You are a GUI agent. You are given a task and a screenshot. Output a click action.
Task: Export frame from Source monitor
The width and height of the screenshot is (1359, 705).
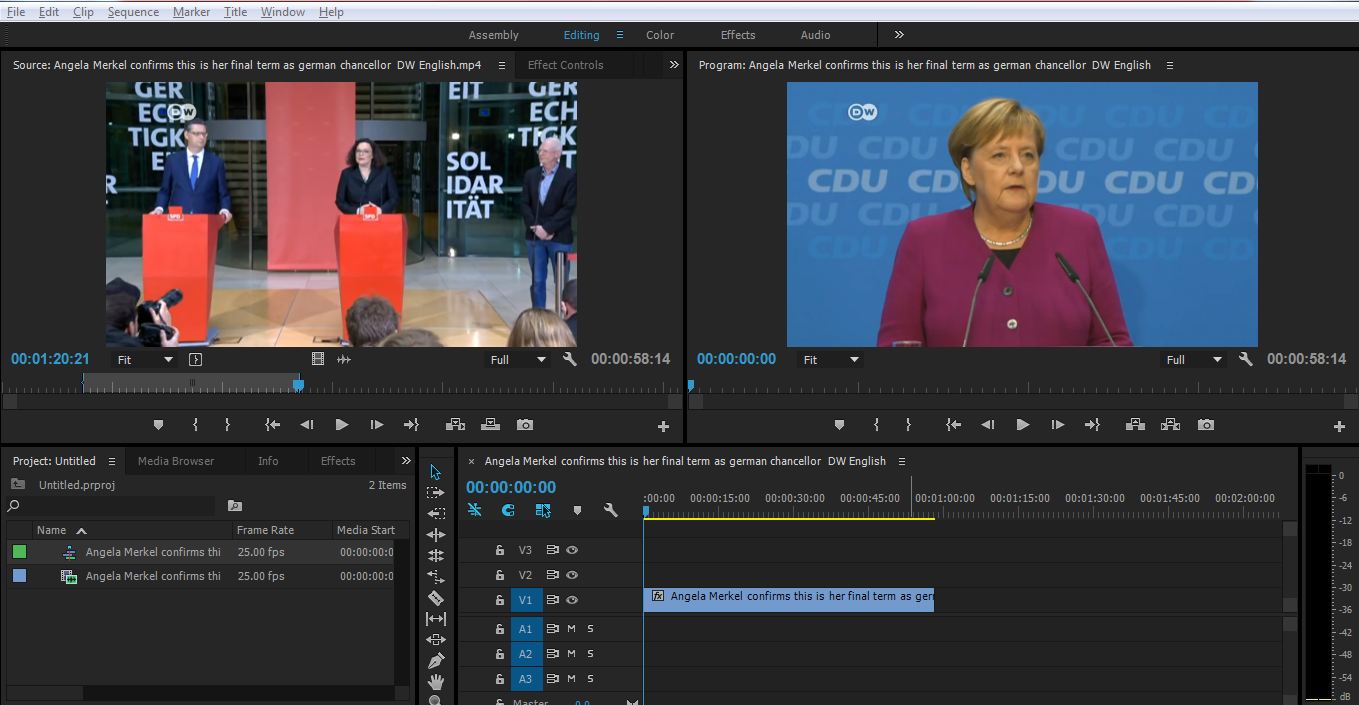tap(525, 424)
